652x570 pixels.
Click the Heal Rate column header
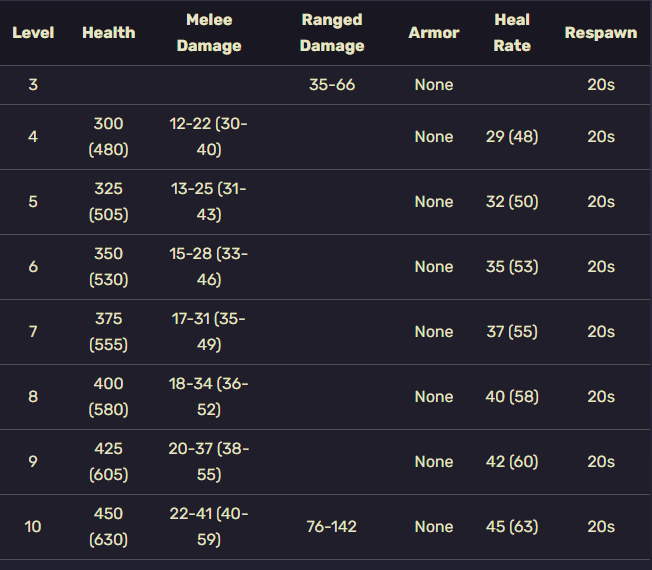(512, 33)
